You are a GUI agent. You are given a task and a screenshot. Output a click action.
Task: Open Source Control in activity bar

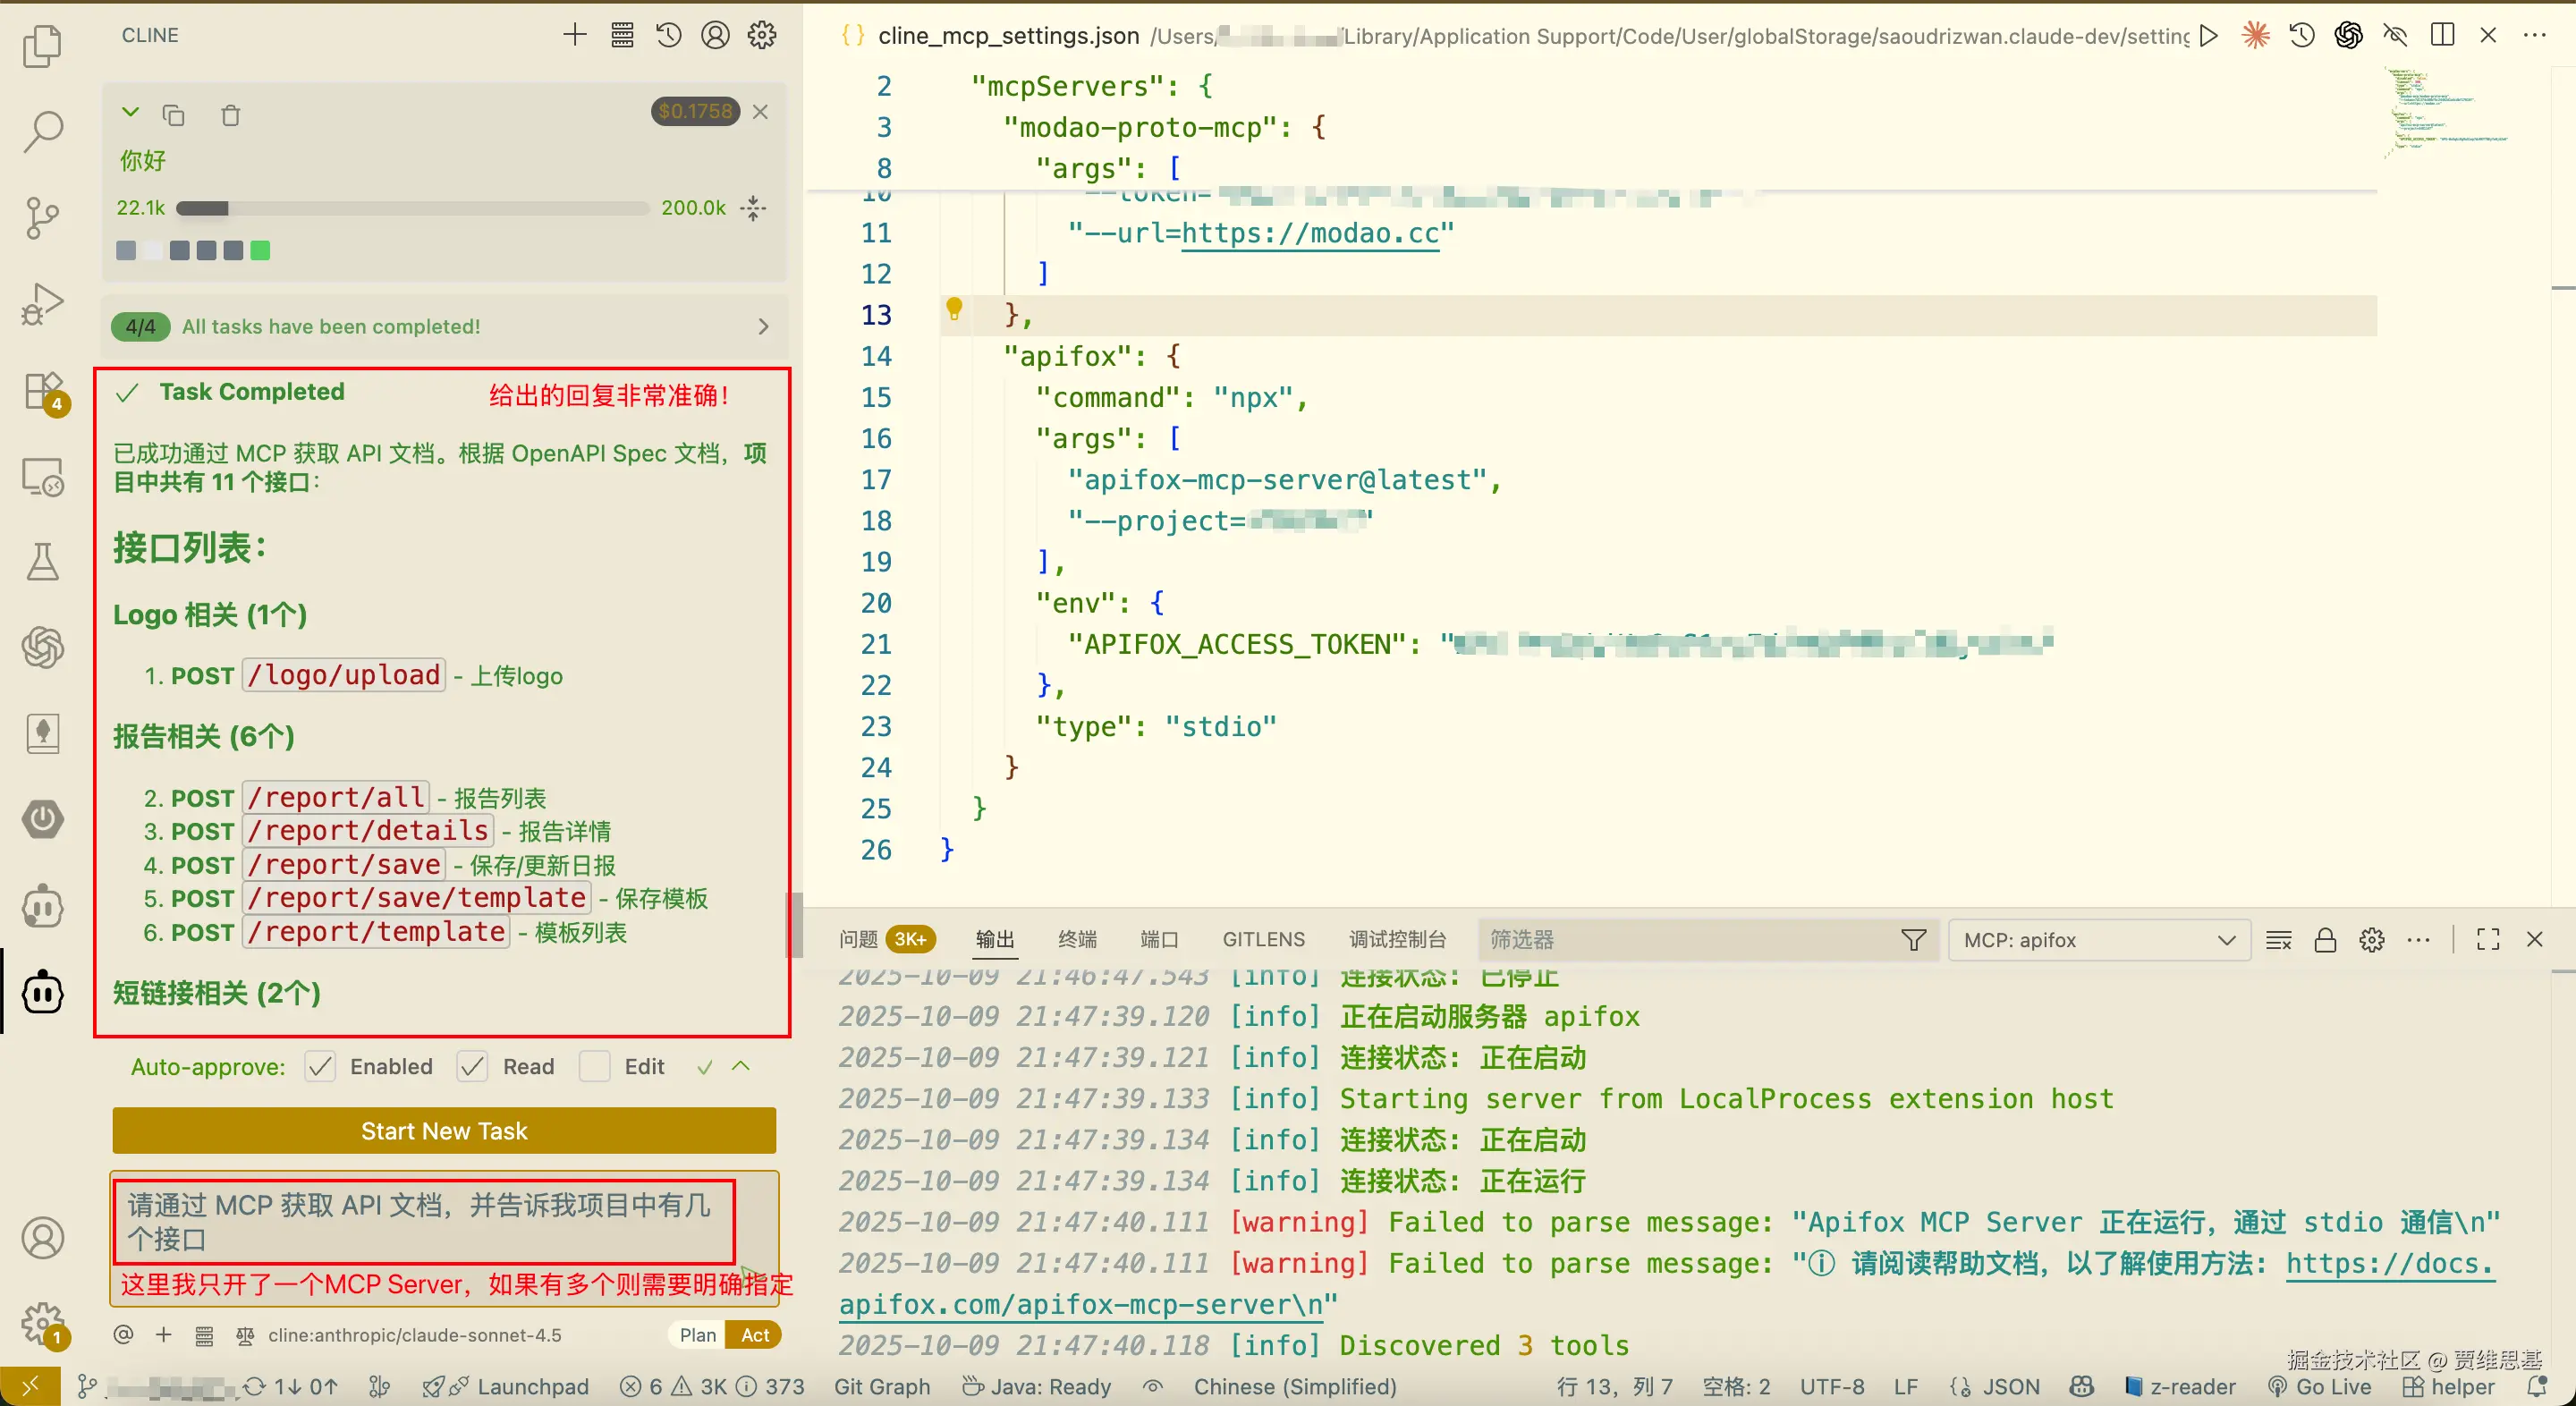click(x=42, y=217)
